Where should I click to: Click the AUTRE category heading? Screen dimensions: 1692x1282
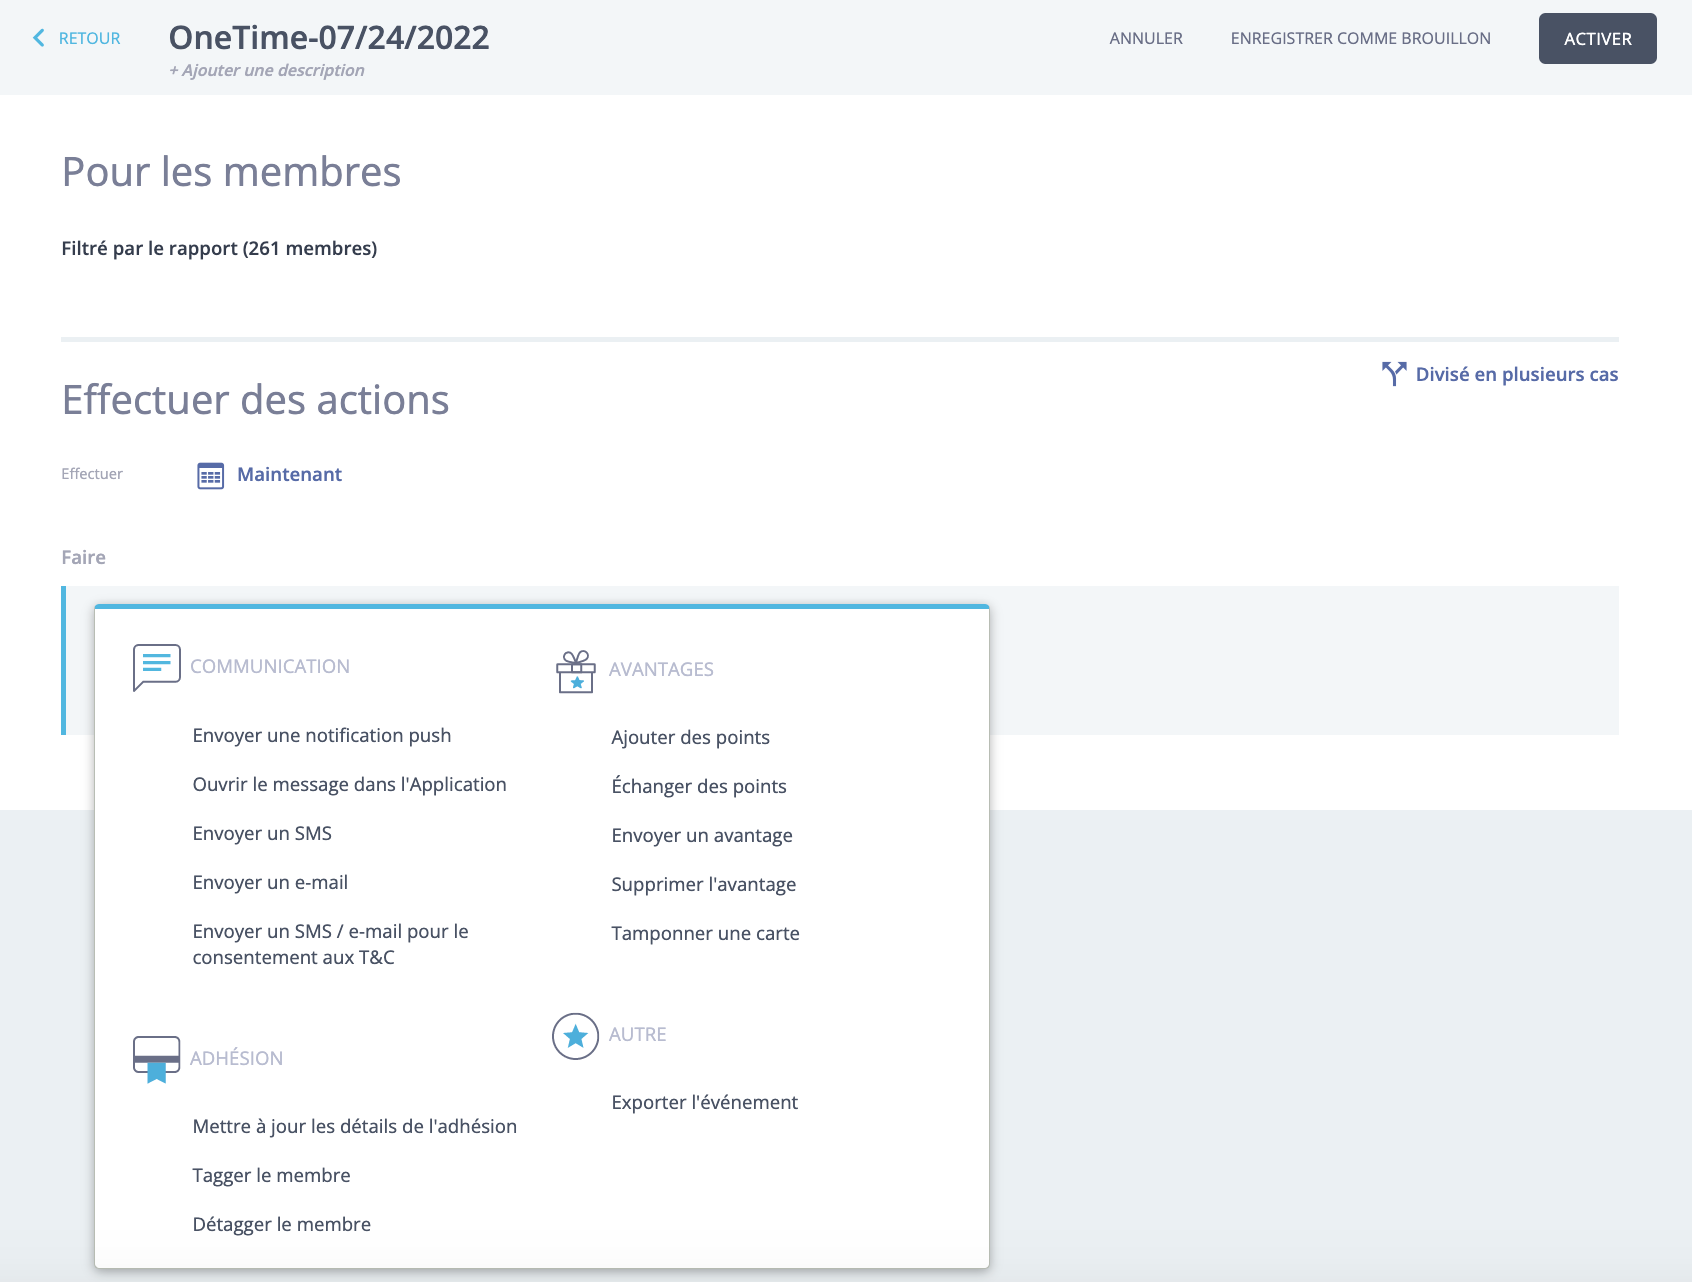[x=637, y=1034]
